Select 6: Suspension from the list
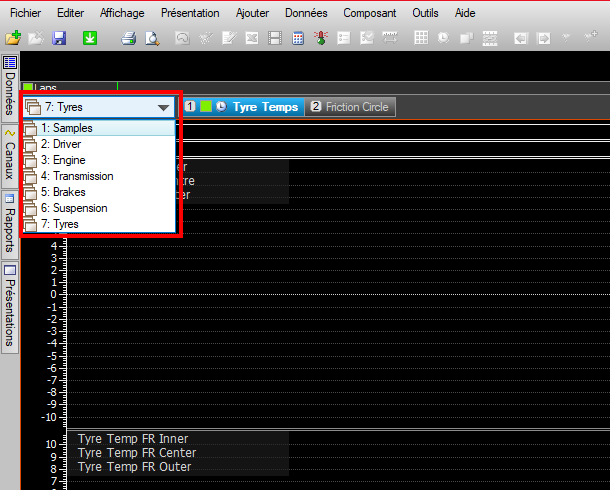 click(99, 208)
